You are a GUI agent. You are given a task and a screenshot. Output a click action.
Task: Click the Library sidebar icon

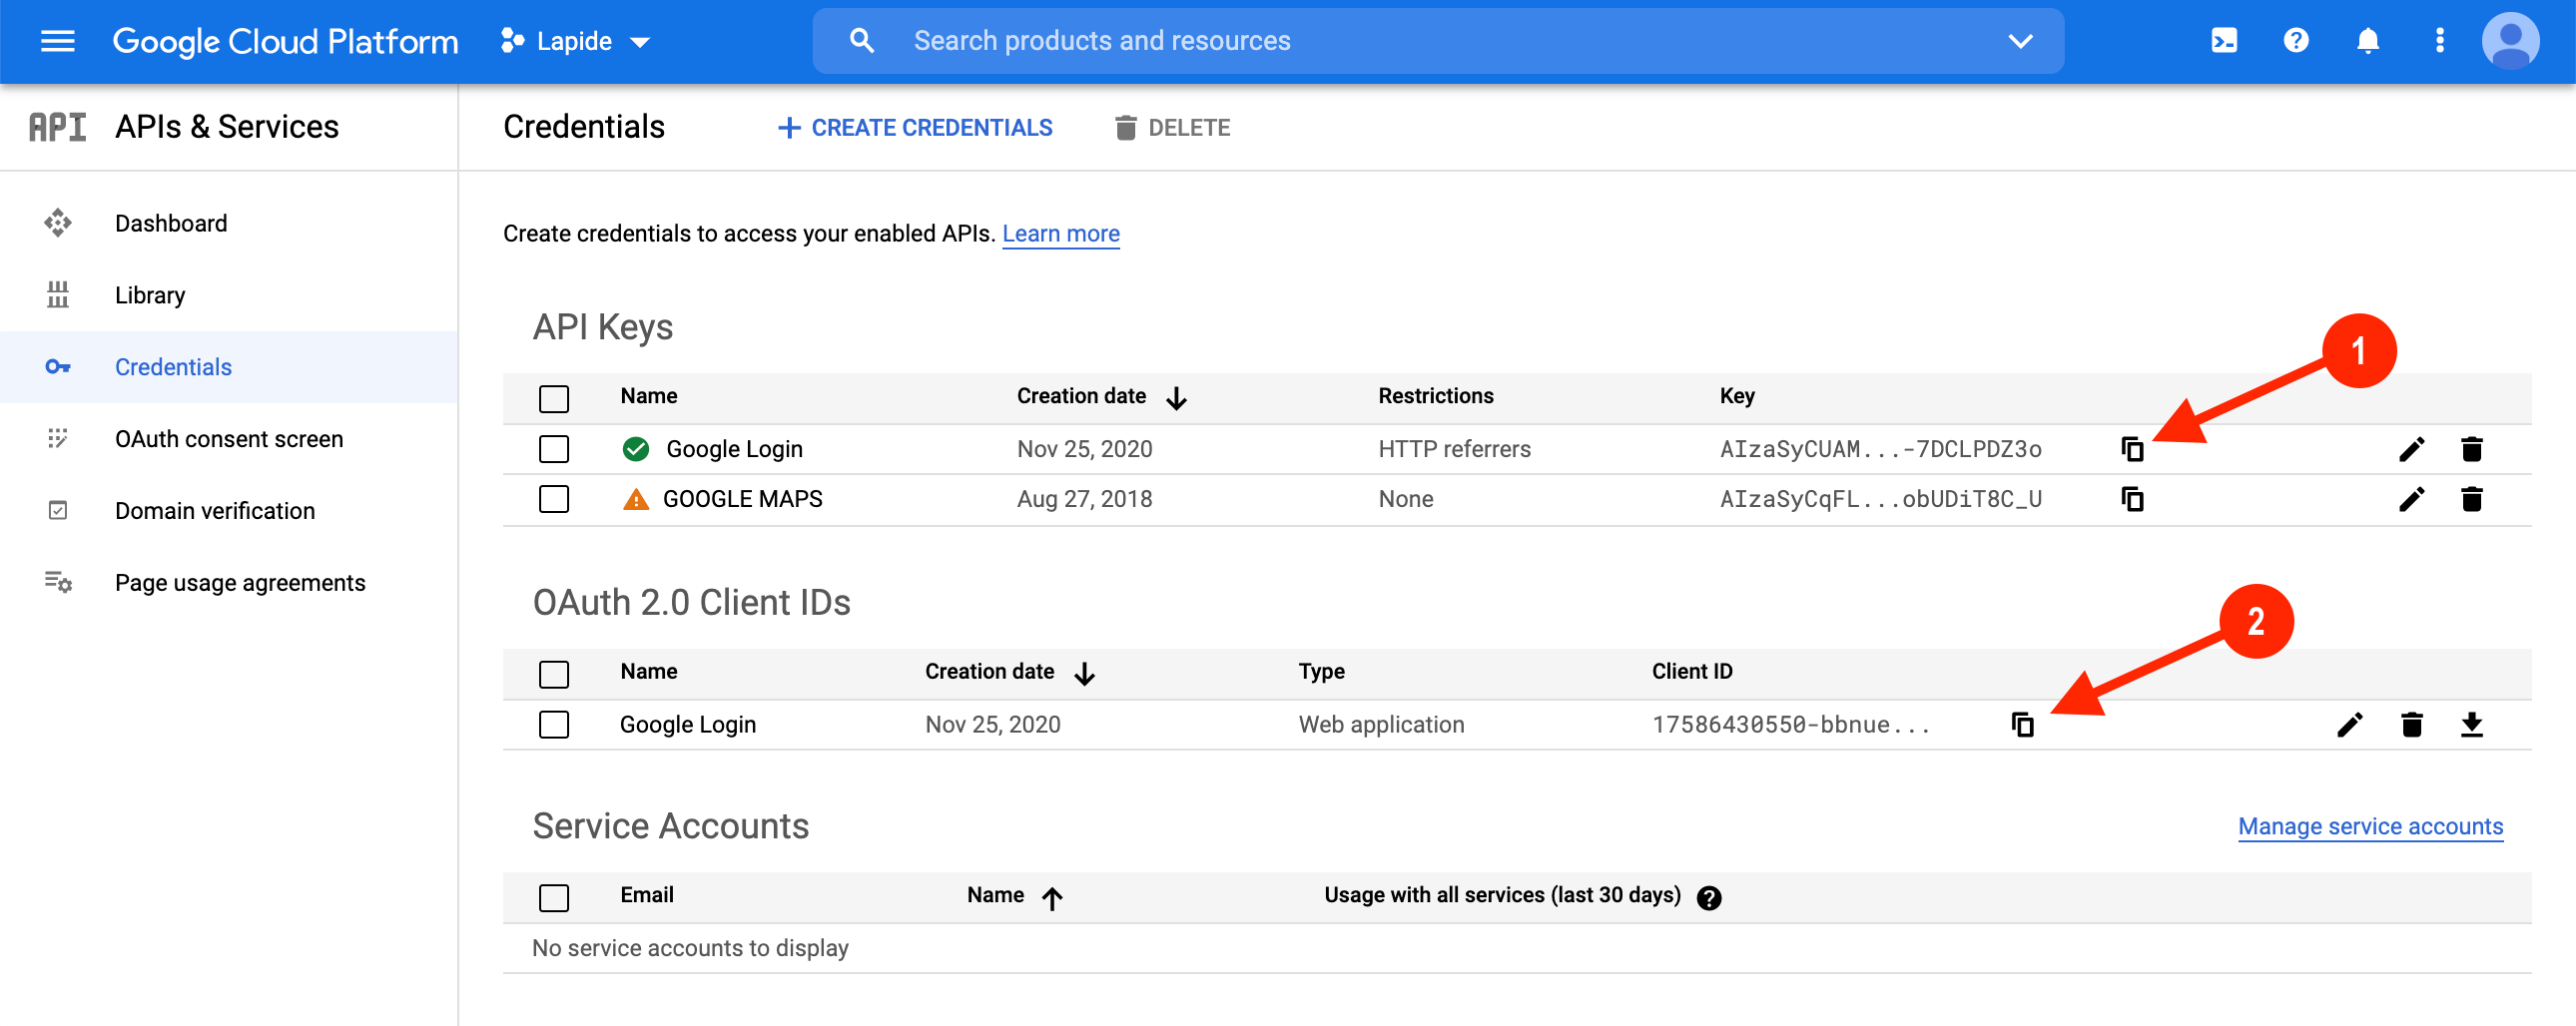pyautogui.click(x=57, y=295)
